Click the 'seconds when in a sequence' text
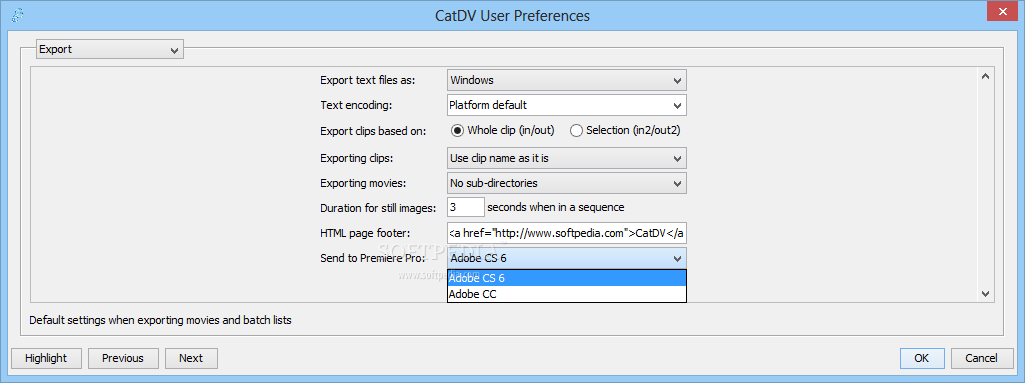Viewport: 1025px width, 383px height. pos(556,207)
